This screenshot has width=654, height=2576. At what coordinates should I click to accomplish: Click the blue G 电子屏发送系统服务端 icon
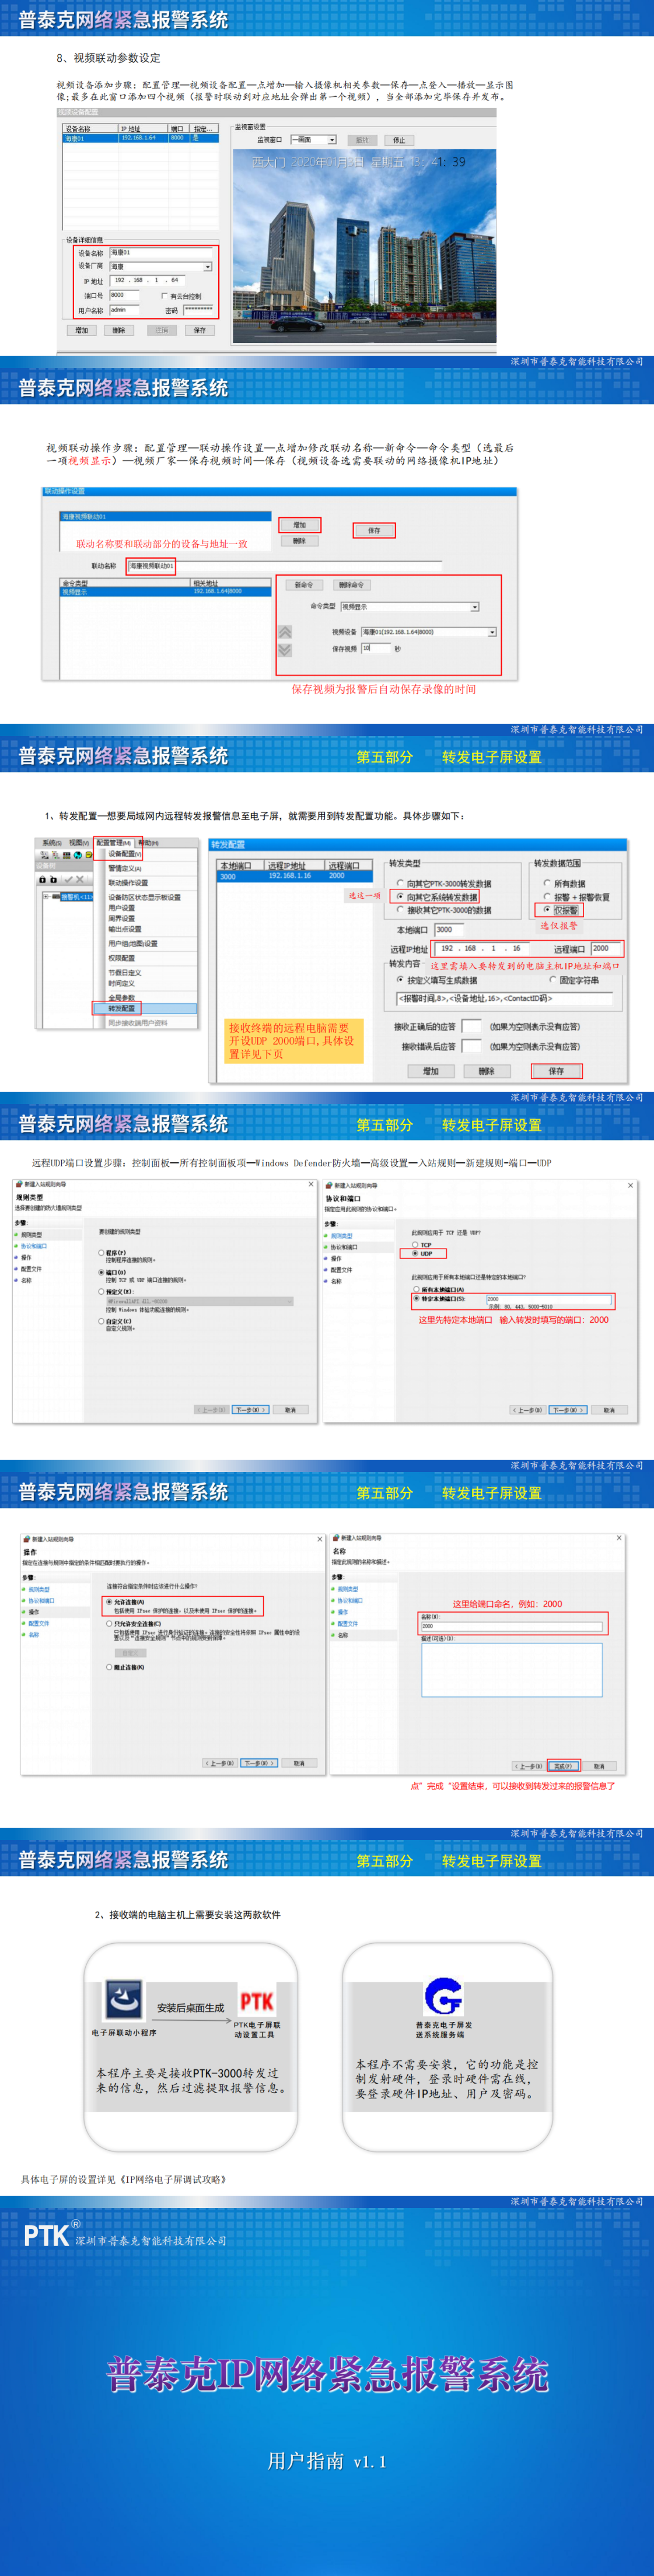(x=444, y=1996)
